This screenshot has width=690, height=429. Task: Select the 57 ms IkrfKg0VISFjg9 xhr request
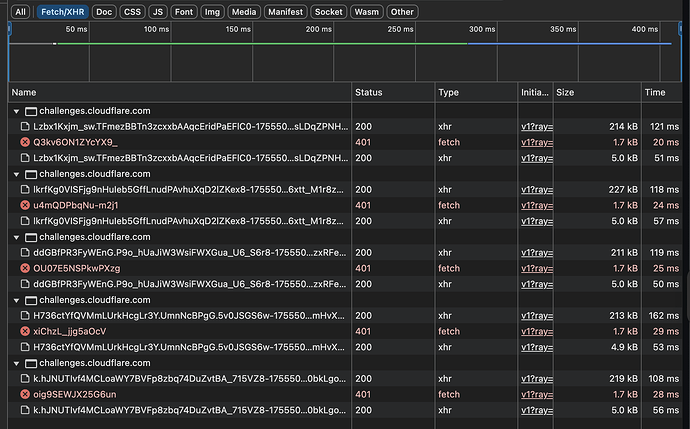(345, 221)
